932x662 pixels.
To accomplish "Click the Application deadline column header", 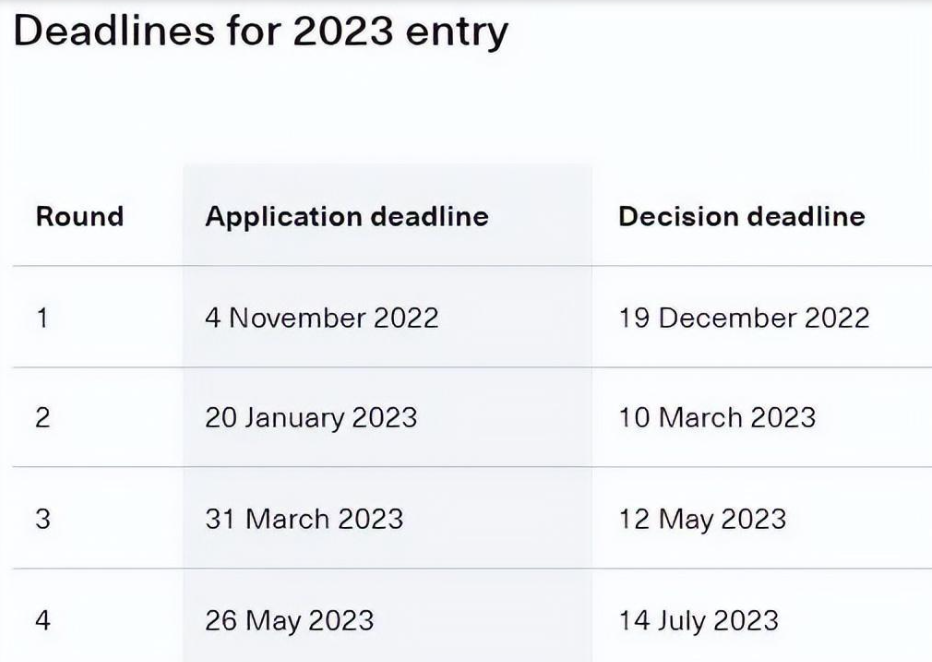I will (347, 216).
